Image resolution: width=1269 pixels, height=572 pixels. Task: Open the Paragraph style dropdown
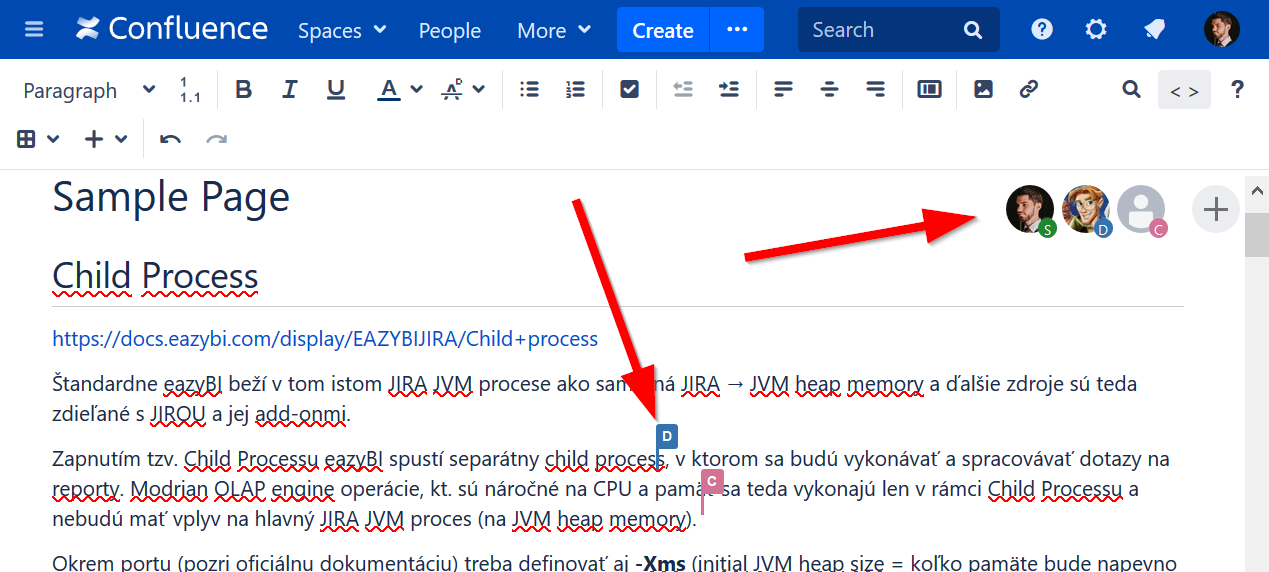coord(90,90)
